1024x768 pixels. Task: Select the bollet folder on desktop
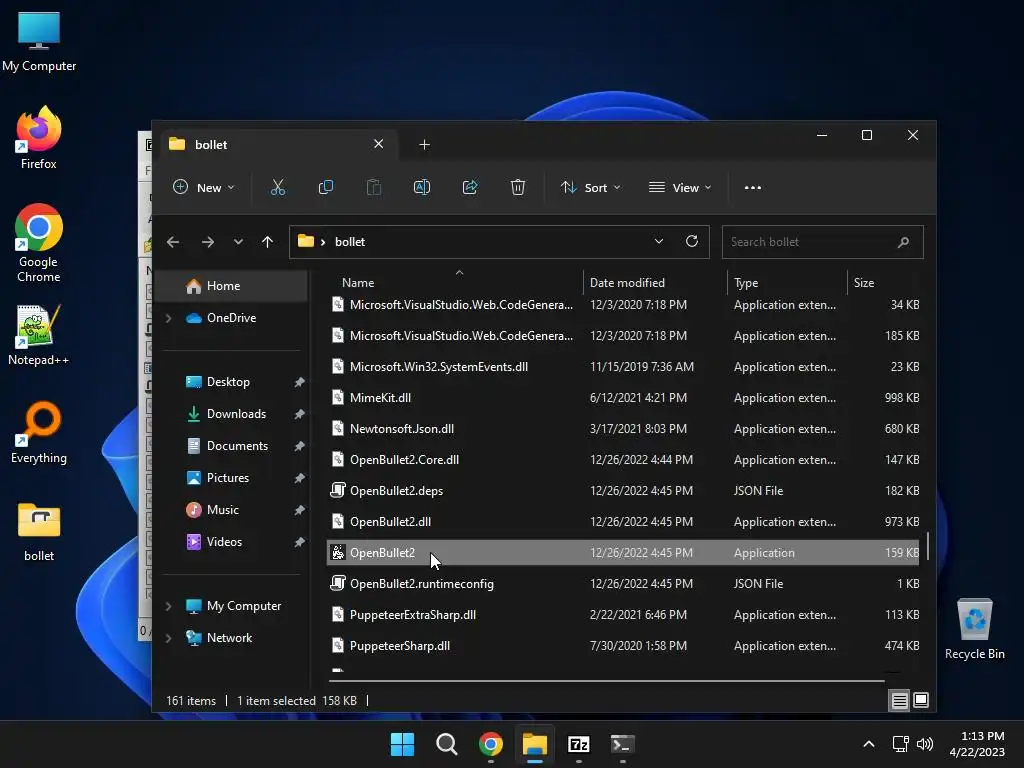point(39,532)
